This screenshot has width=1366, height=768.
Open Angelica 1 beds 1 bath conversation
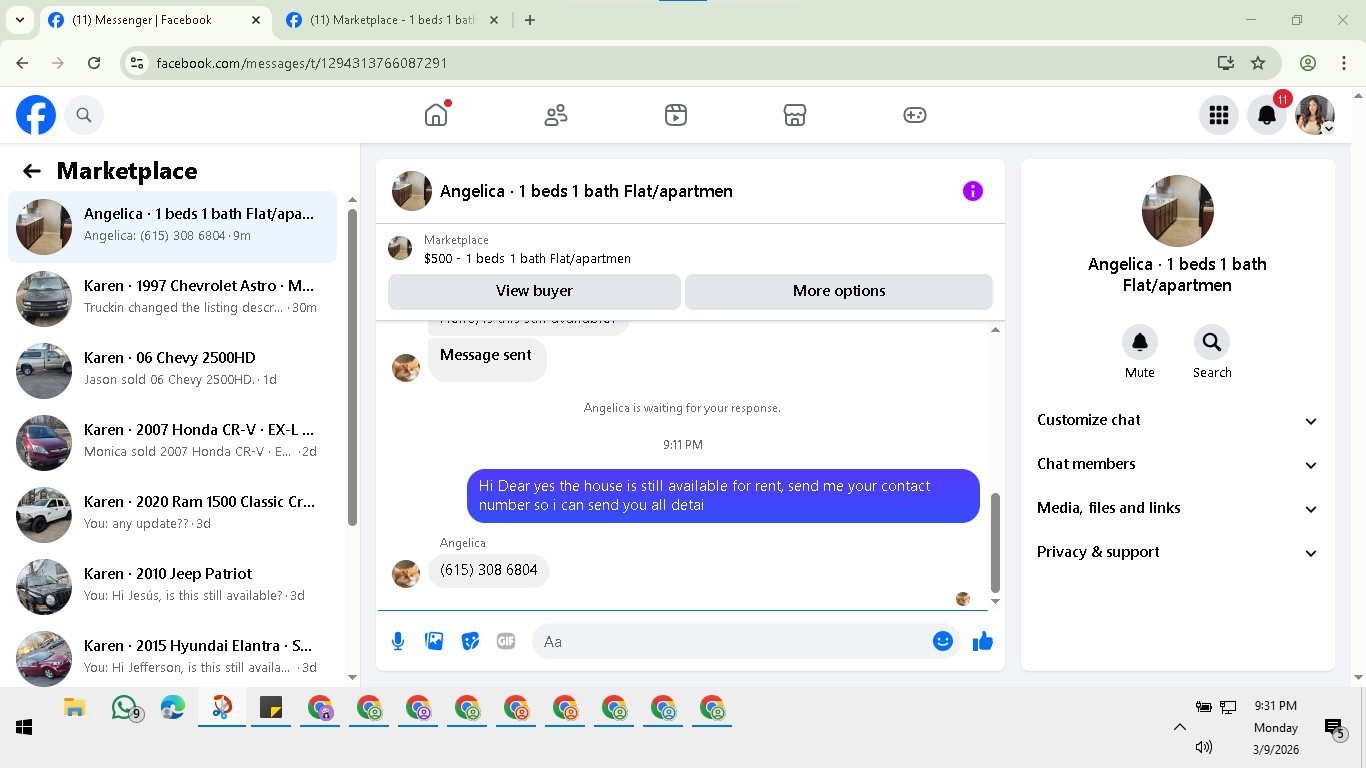pos(172,227)
